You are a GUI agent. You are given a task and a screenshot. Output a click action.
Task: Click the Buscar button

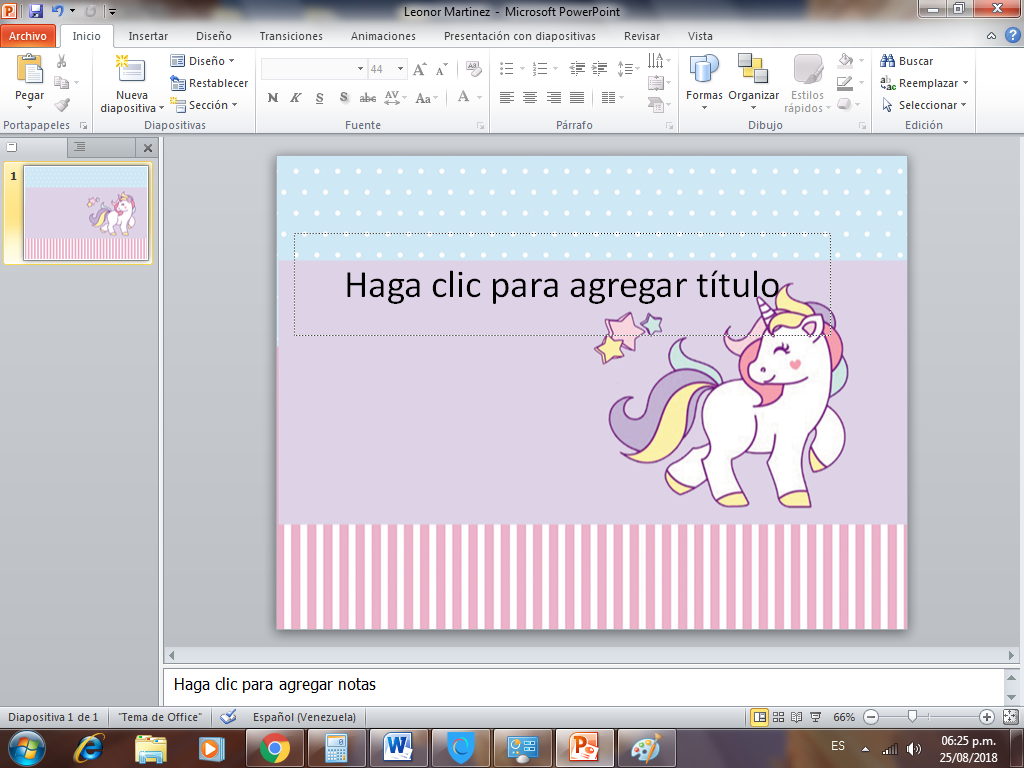pyautogui.click(x=906, y=61)
